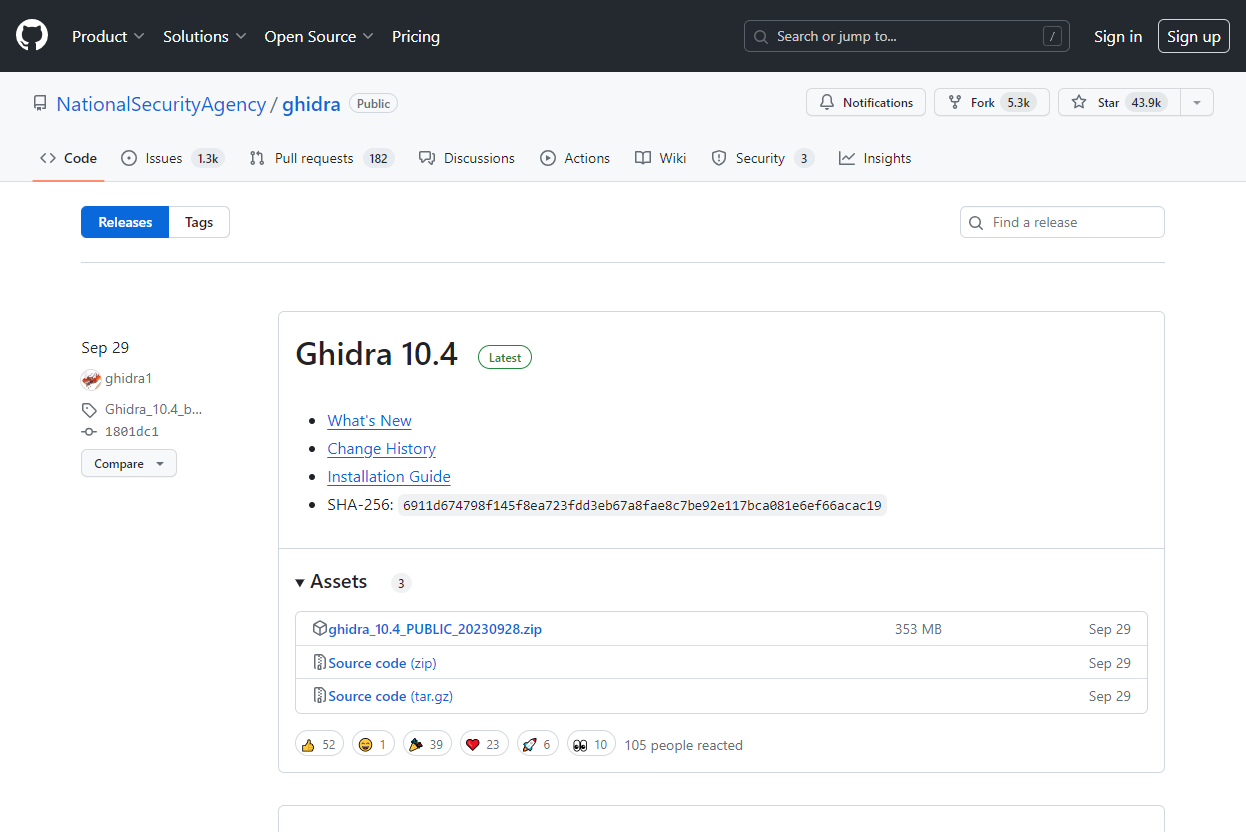
Task: Click the tag icon beside Ghidra_10.4_b…
Action: pyautogui.click(x=89, y=410)
